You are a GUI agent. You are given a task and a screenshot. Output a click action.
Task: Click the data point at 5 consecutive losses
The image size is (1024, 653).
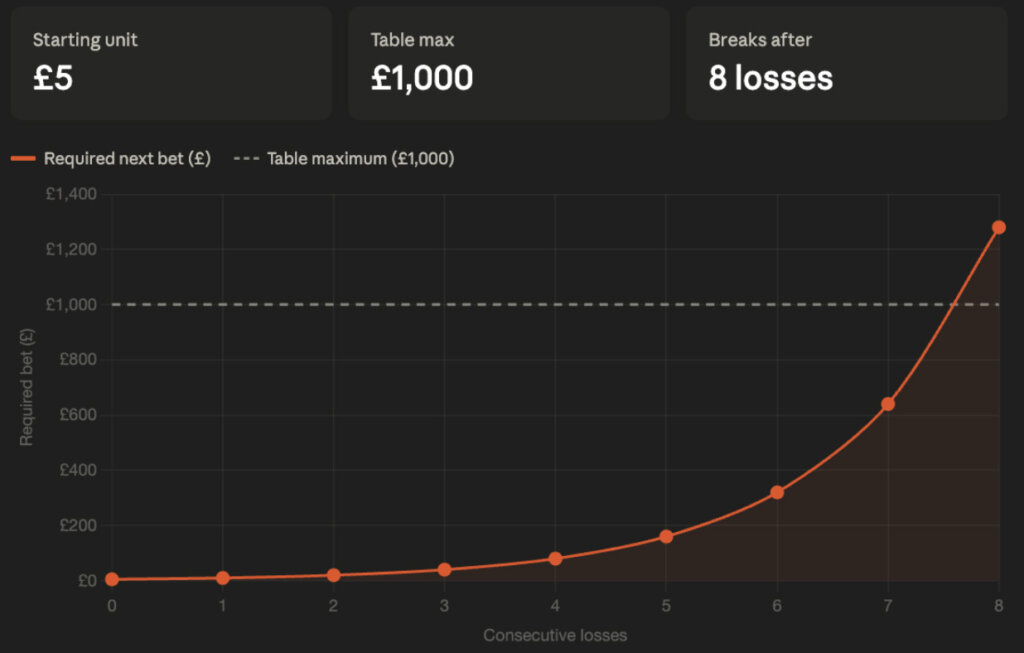pos(666,536)
